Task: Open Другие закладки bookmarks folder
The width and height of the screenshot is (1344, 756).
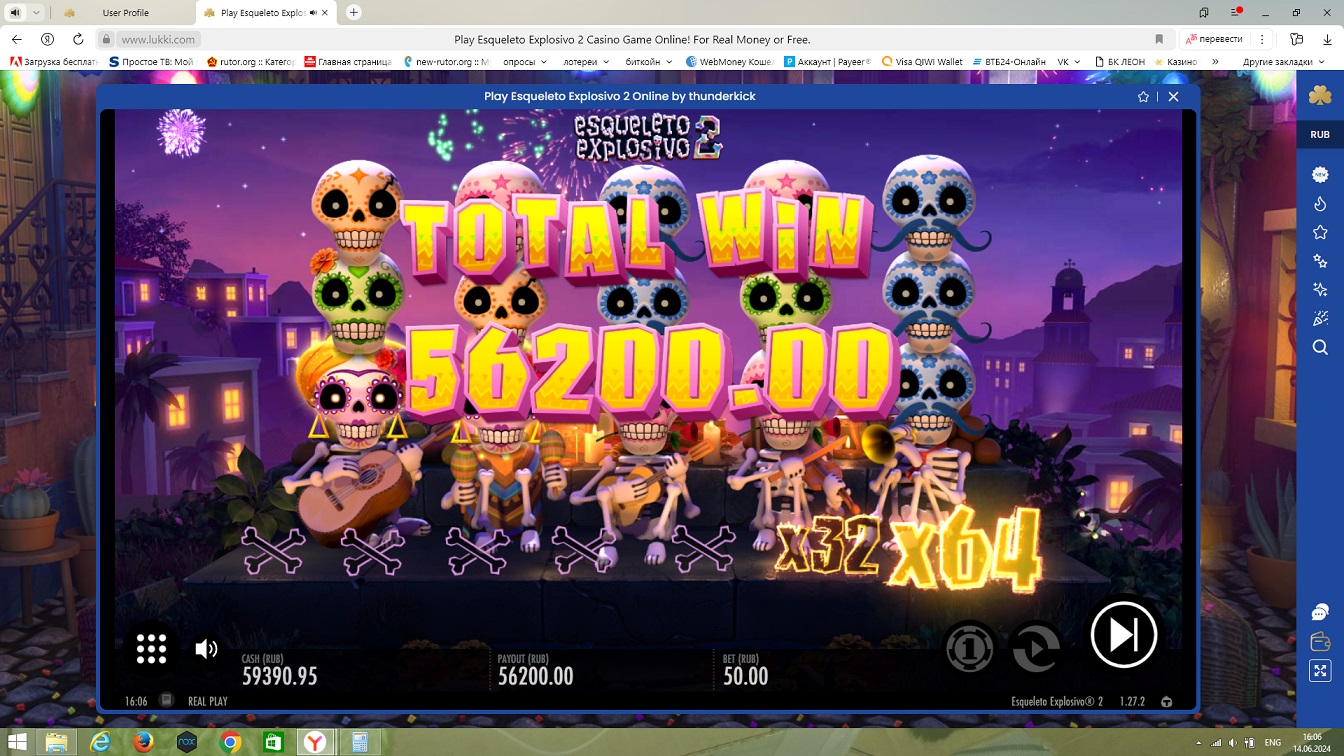Action: tap(1283, 62)
